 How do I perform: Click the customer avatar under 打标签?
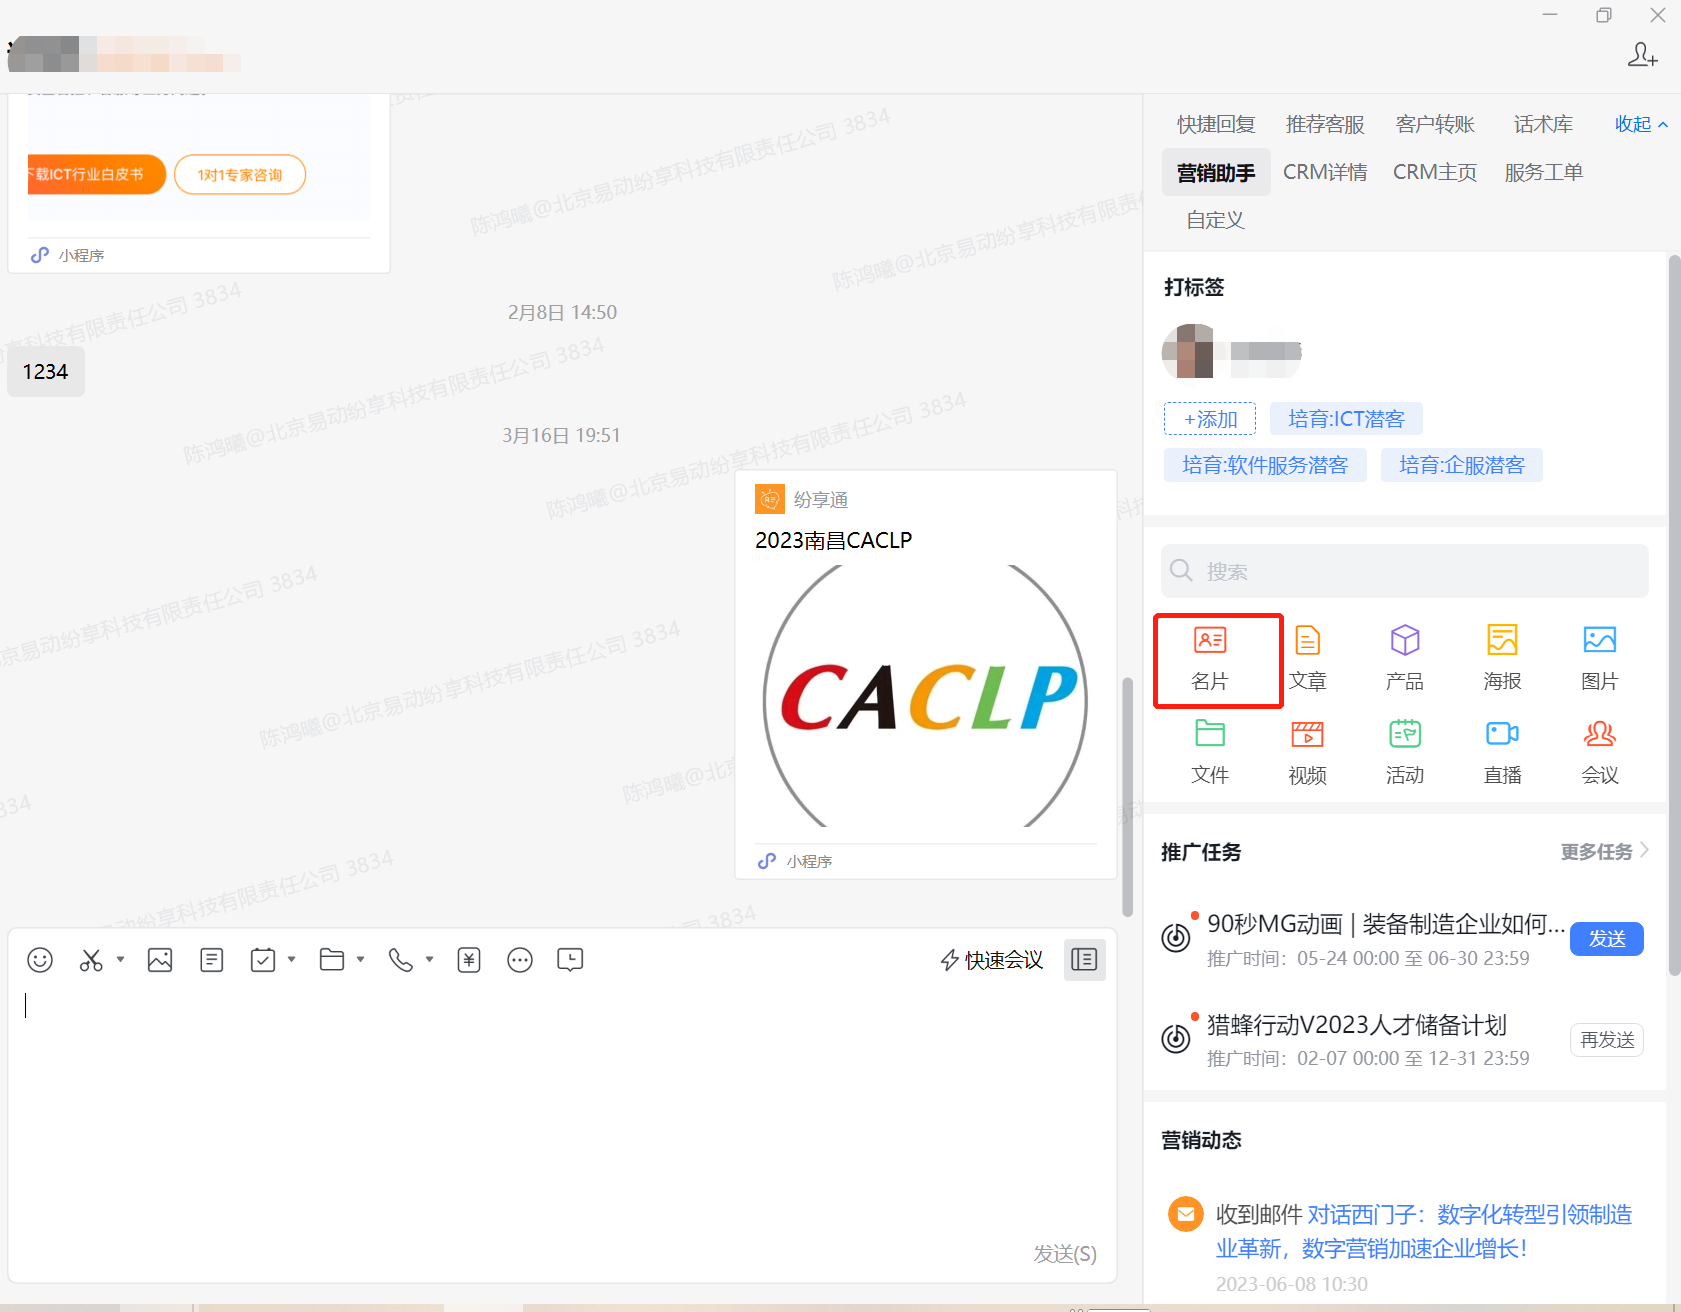coord(1188,351)
